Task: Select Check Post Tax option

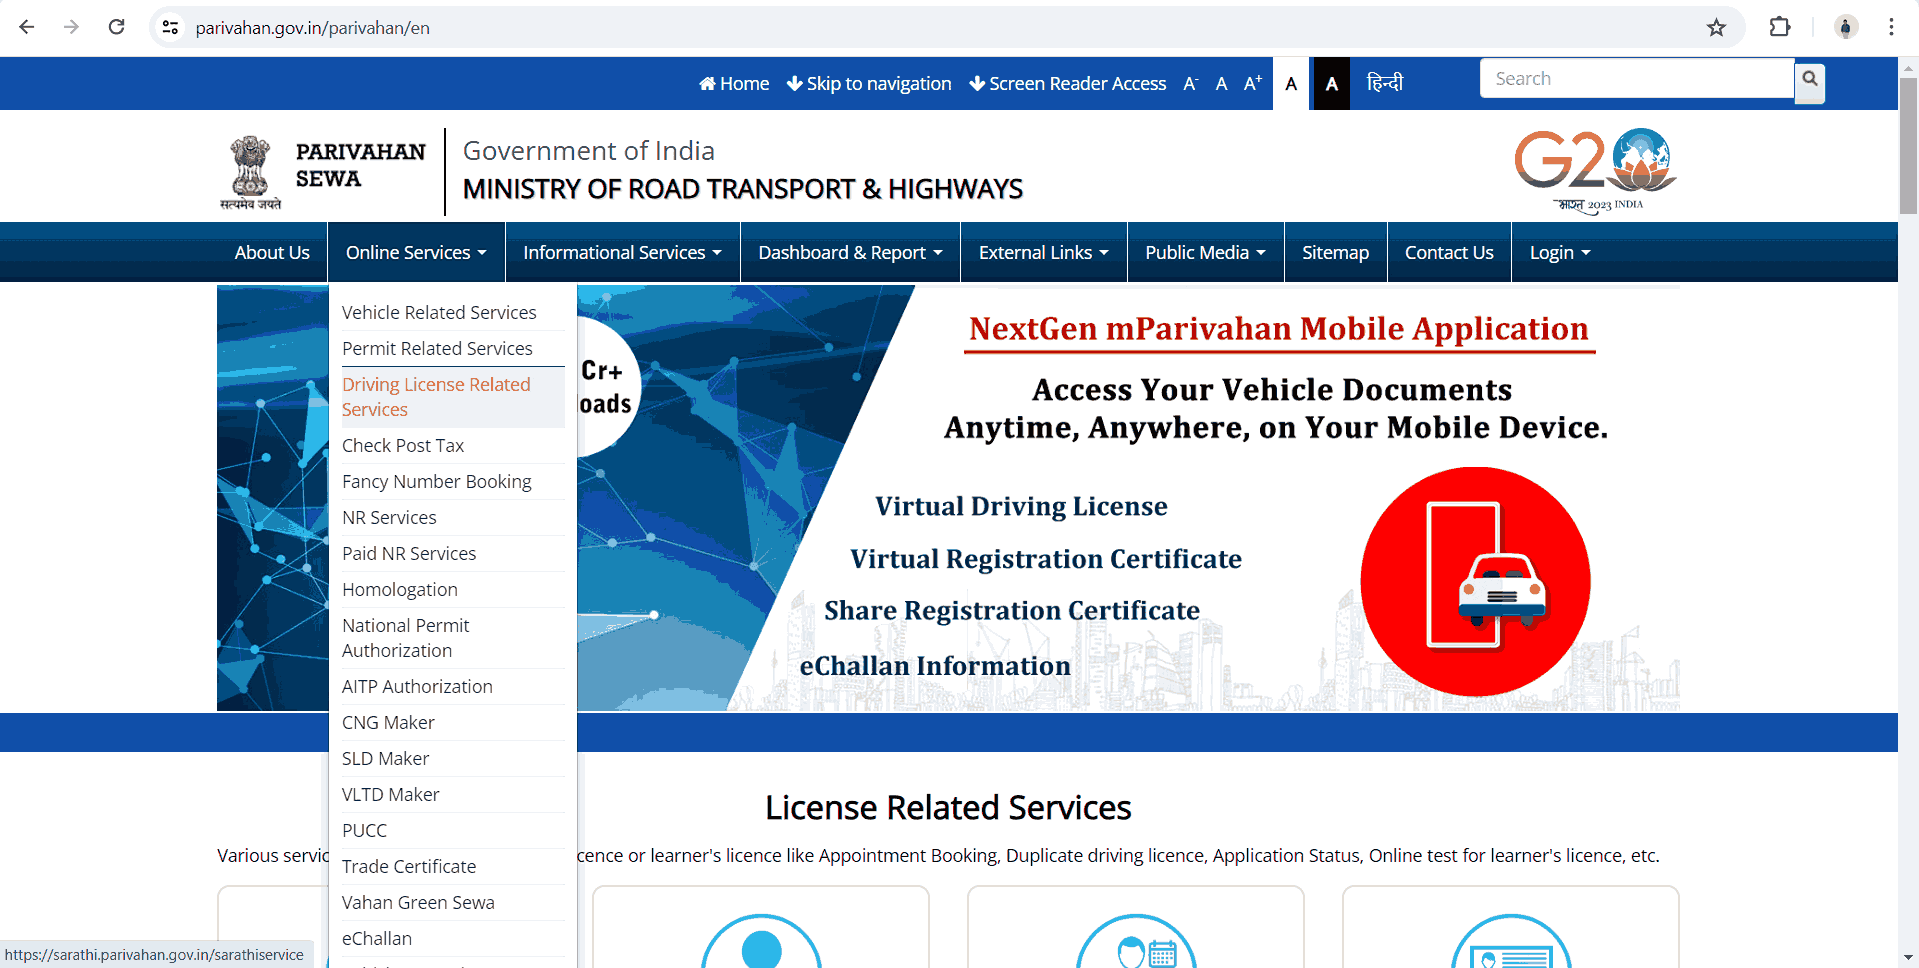Action: click(x=452, y=445)
